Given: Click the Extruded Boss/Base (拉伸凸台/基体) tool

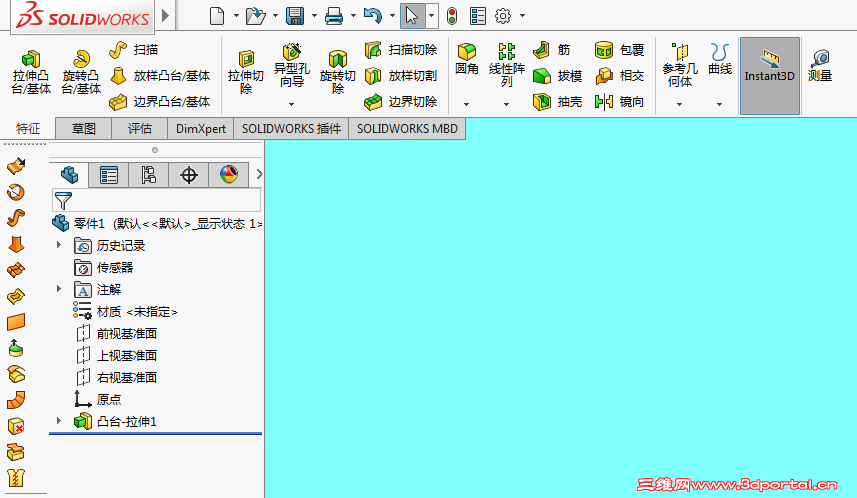Looking at the screenshot, I should [x=31, y=72].
